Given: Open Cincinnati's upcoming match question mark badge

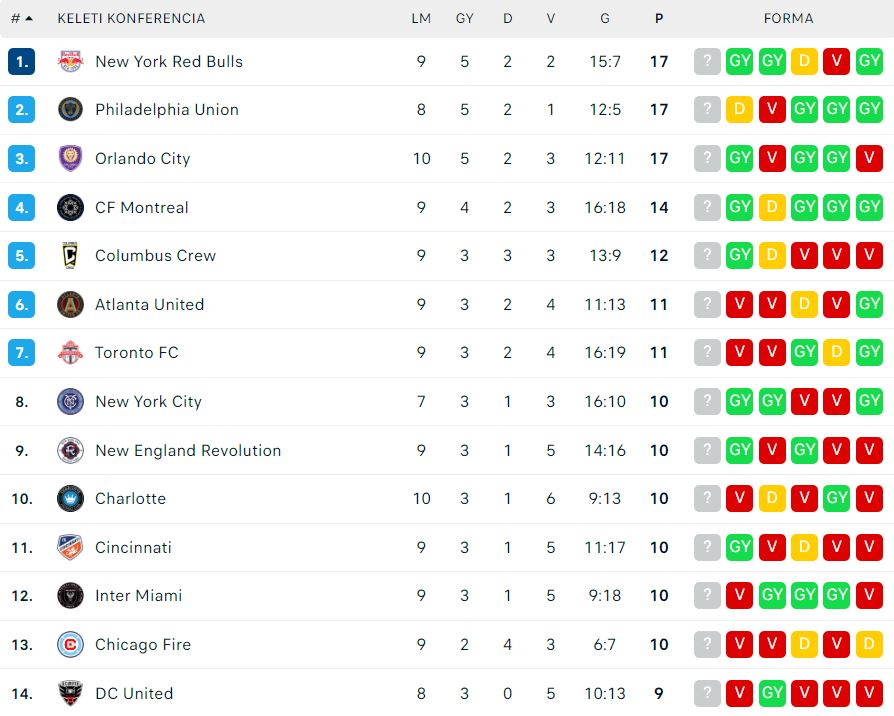Looking at the screenshot, I should point(707,547).
